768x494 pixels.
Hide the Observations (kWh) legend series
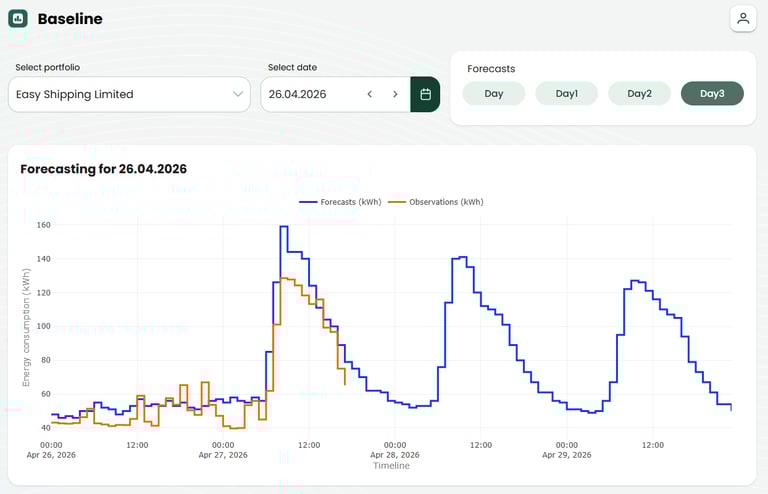(436, 202)
